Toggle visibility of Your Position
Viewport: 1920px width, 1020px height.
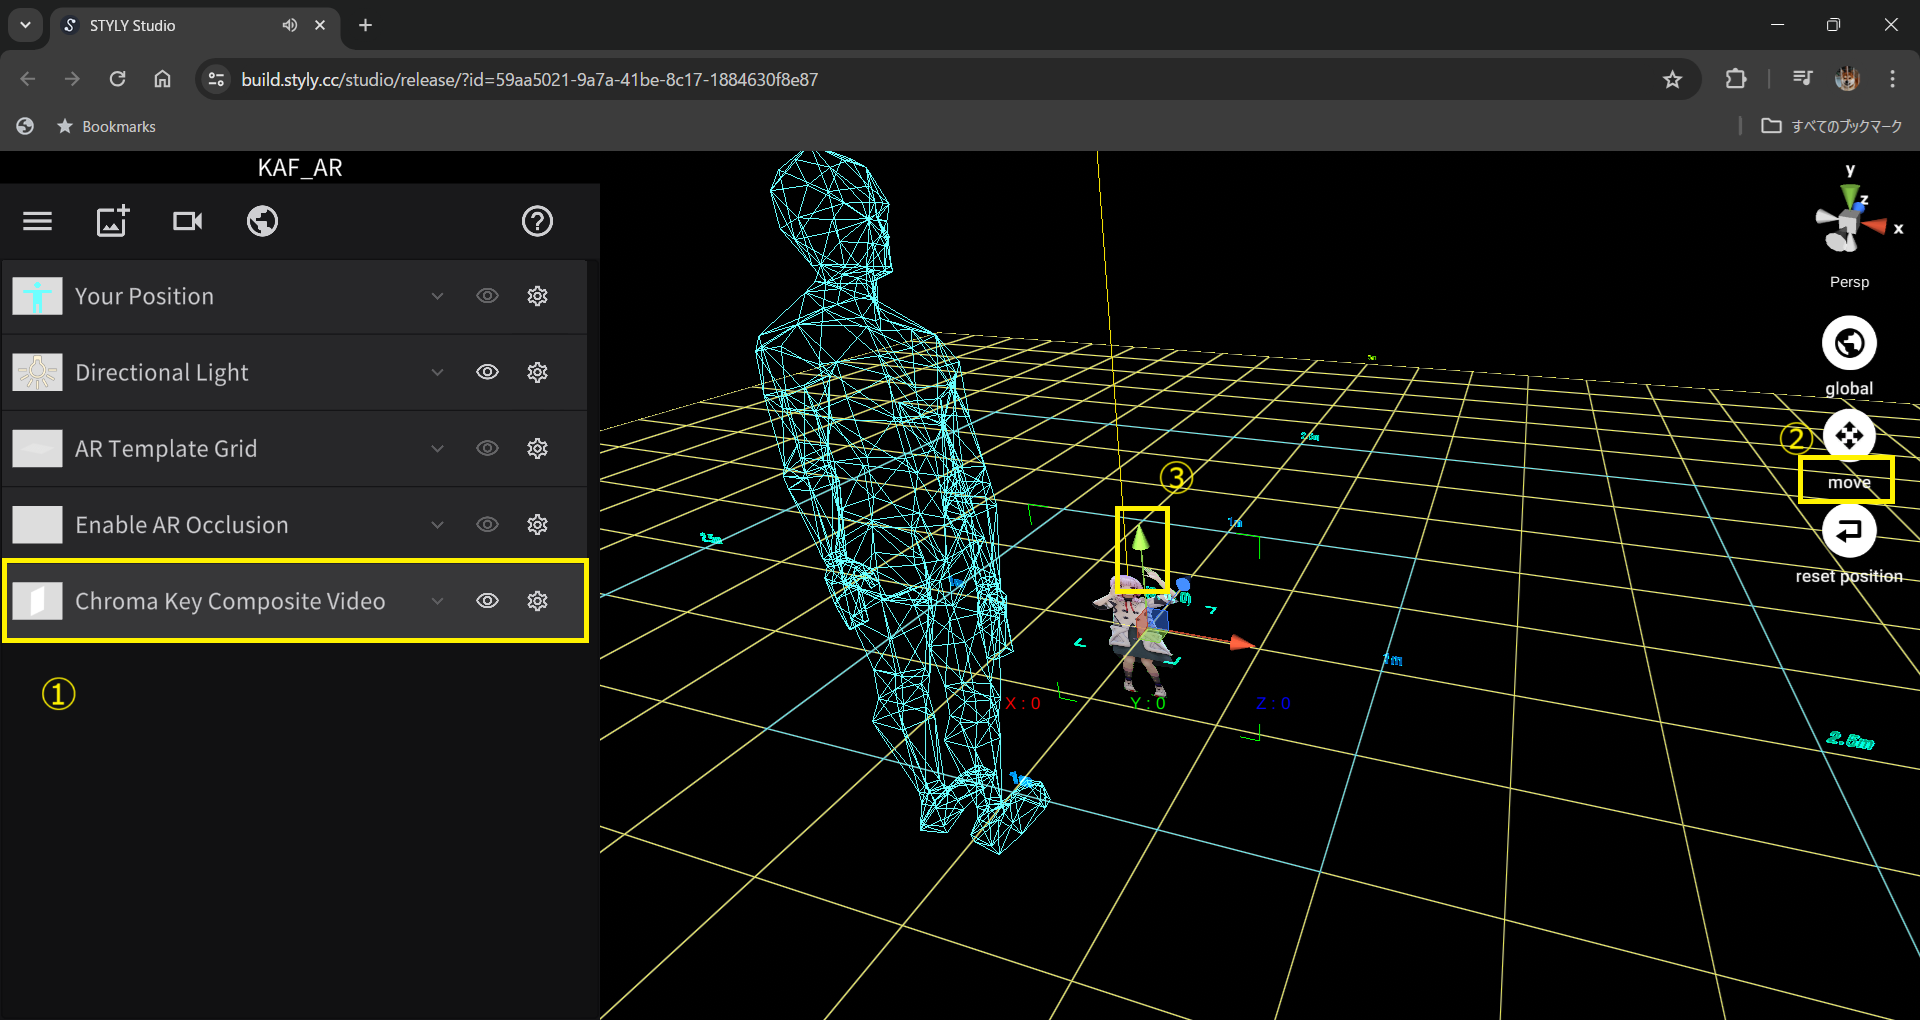[487, 296]
